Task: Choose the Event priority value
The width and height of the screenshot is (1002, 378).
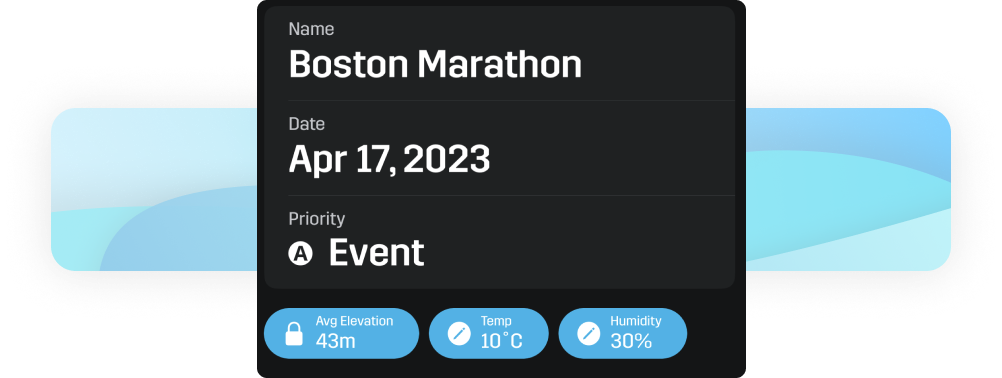Action: tap(376, 253)
